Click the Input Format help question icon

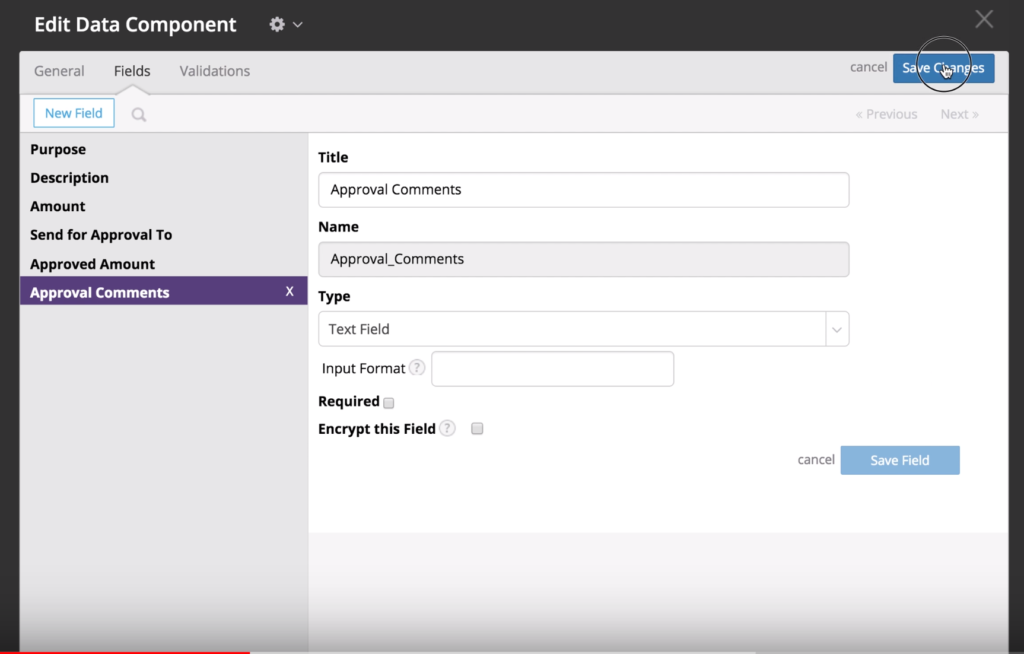(x=416, y=368)
